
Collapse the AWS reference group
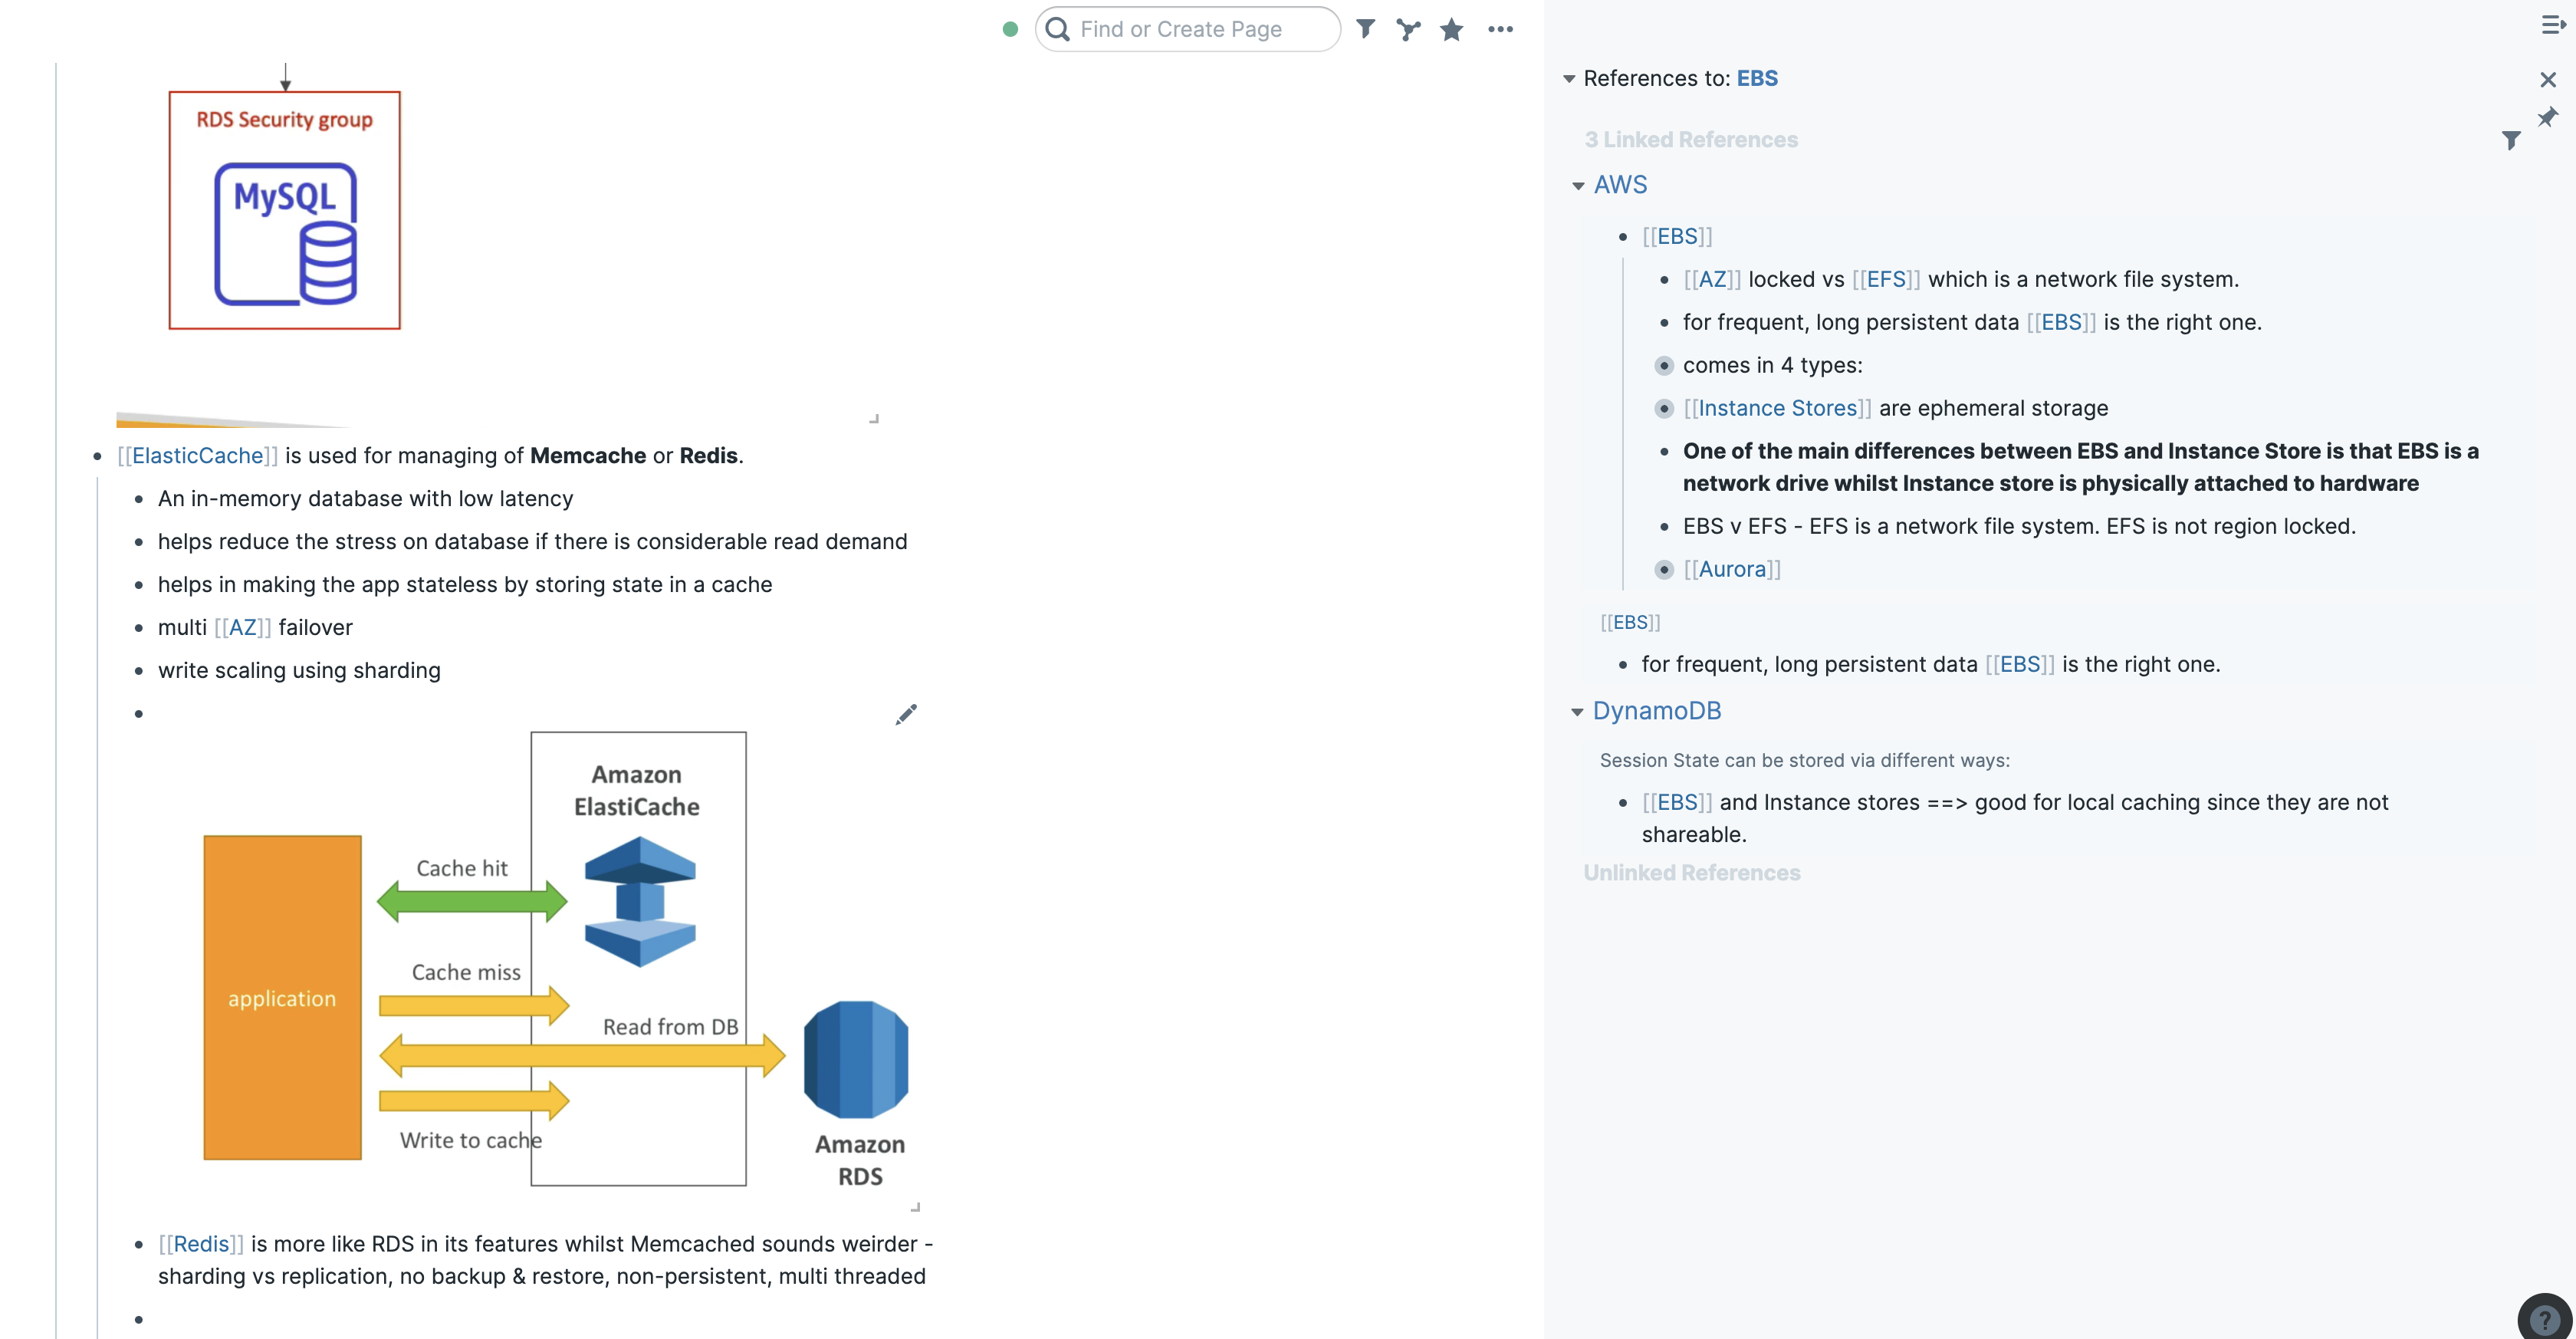pos(1578,186)
